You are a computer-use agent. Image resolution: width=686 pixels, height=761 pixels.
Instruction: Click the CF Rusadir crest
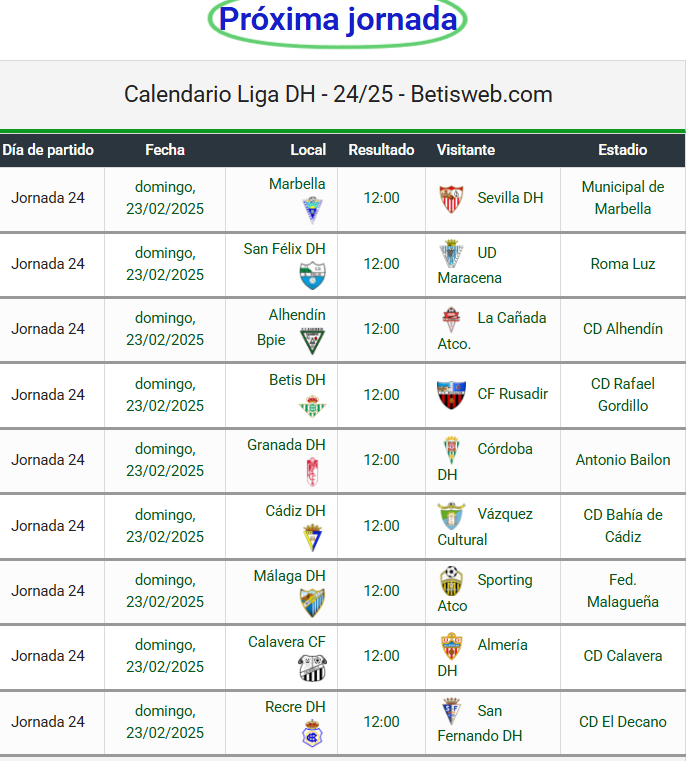pos(451,395)
